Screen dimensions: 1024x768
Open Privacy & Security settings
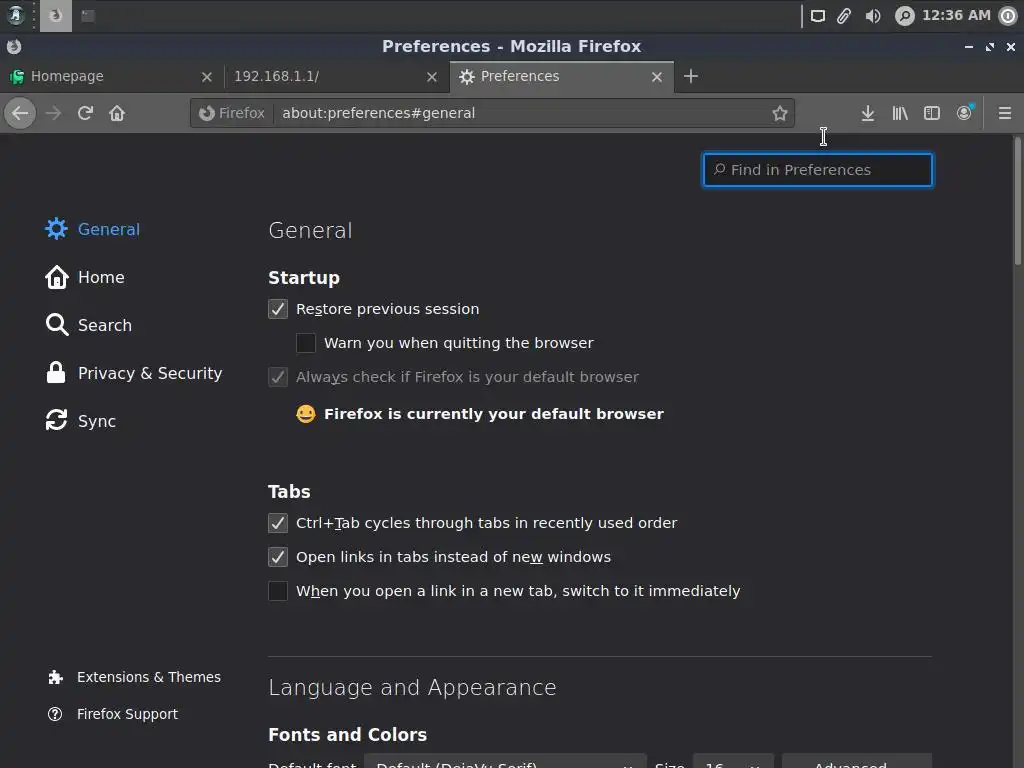pyautogui.click(x=150, y=373)
